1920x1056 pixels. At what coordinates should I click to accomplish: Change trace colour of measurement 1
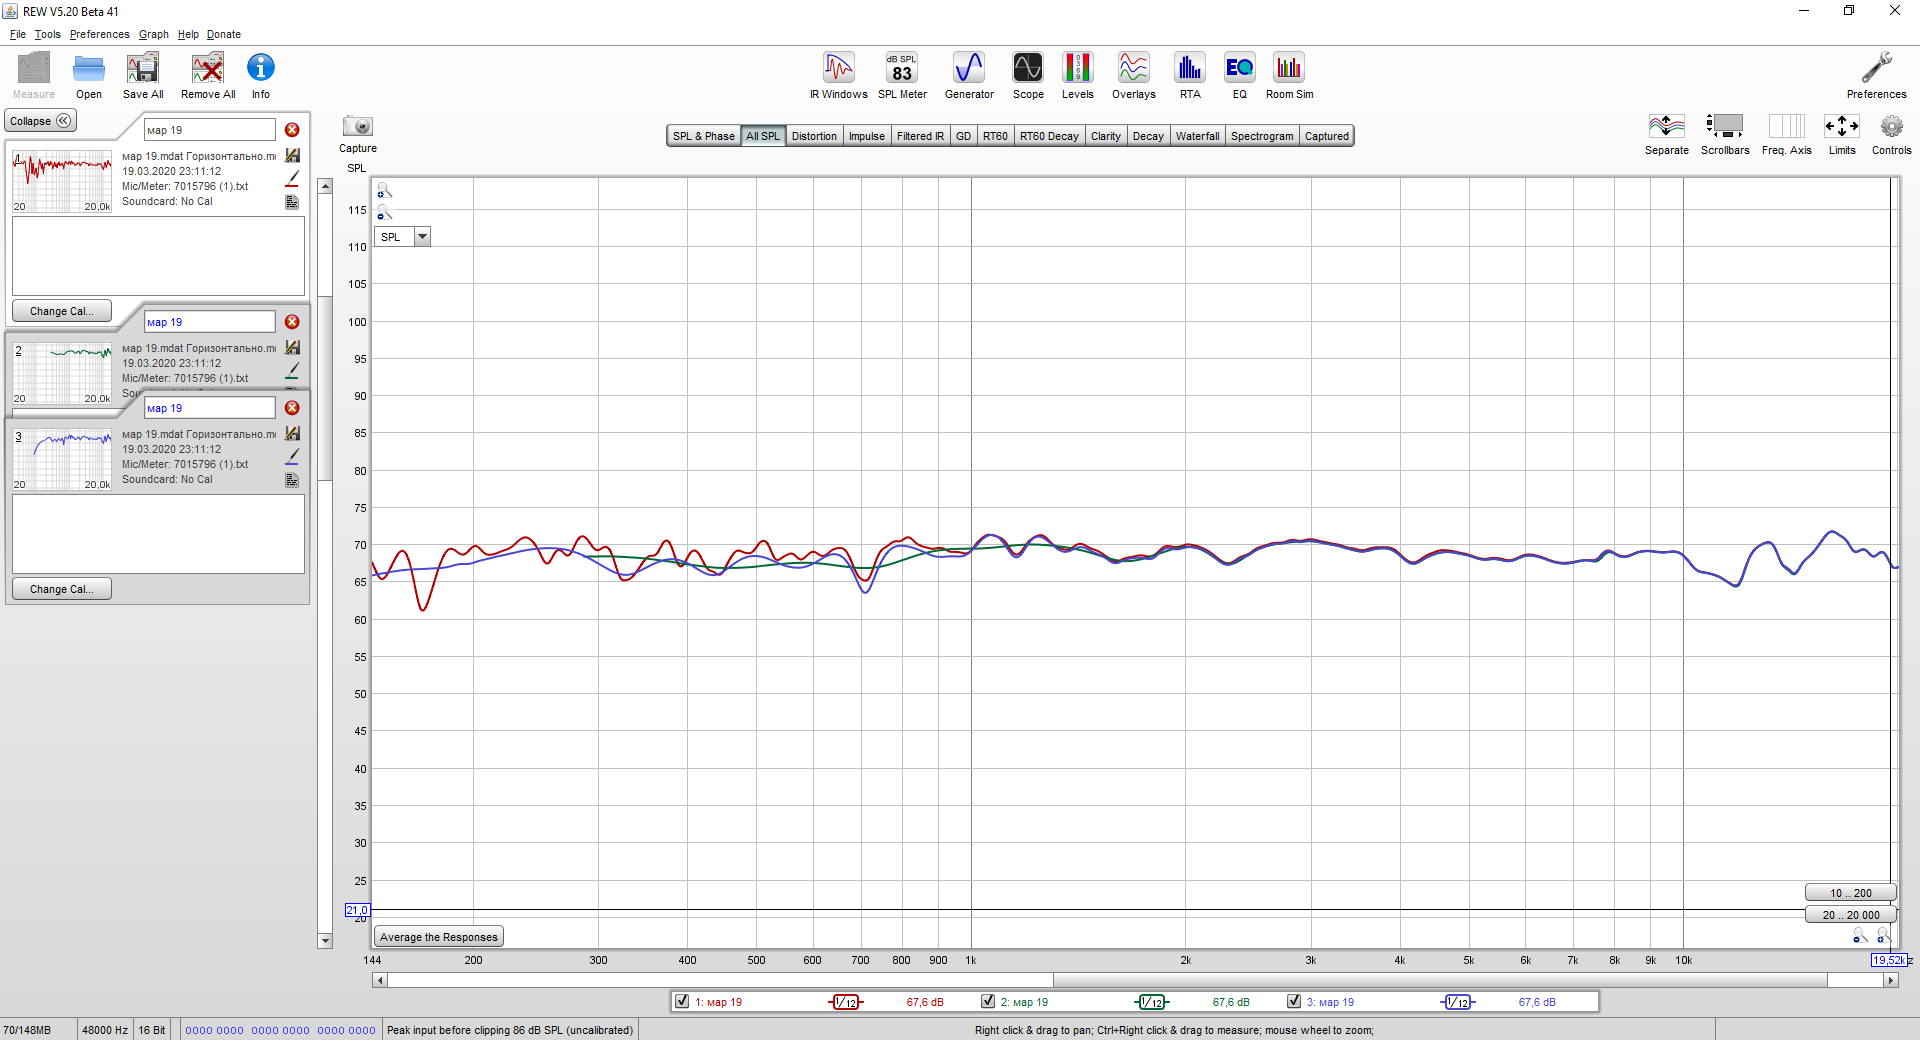pos(292,179)
